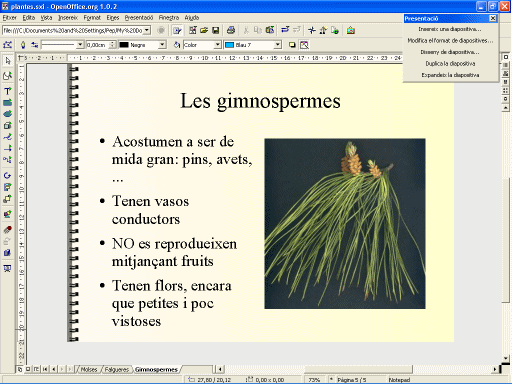Select the 3D Objects tool
Screen dimensions: 512x384
tap(7, 125)
